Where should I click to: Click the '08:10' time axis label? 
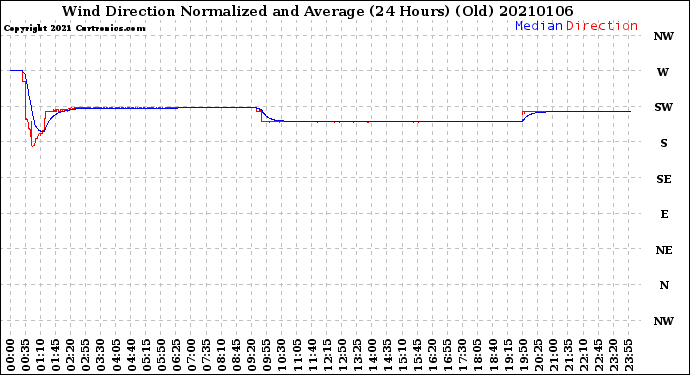(x=221, y=355)
